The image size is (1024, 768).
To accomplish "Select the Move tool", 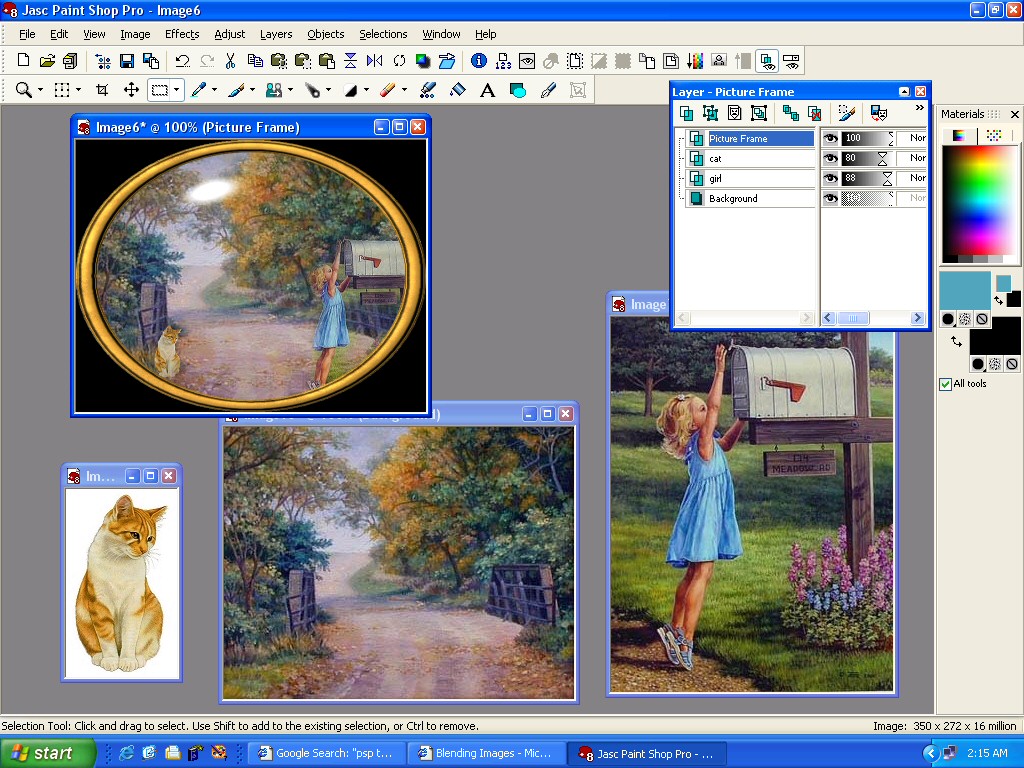I will [131, 89].
